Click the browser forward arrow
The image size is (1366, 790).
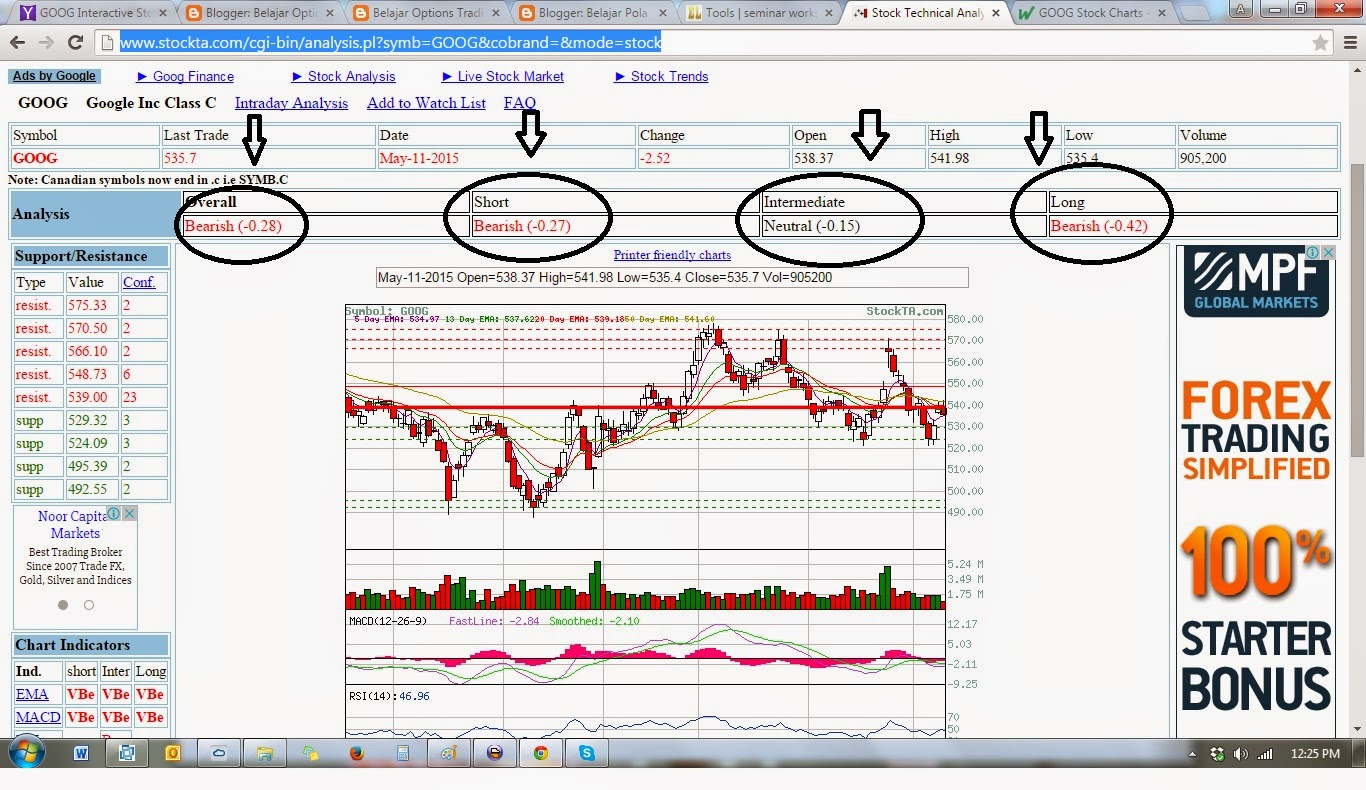(47, 44)
